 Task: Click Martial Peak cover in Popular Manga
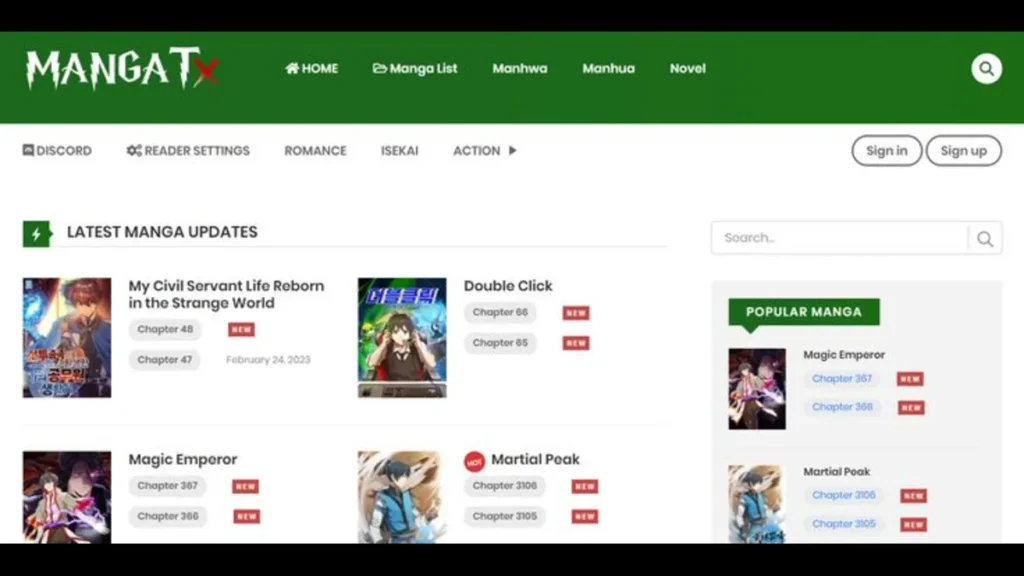(757, 504)
